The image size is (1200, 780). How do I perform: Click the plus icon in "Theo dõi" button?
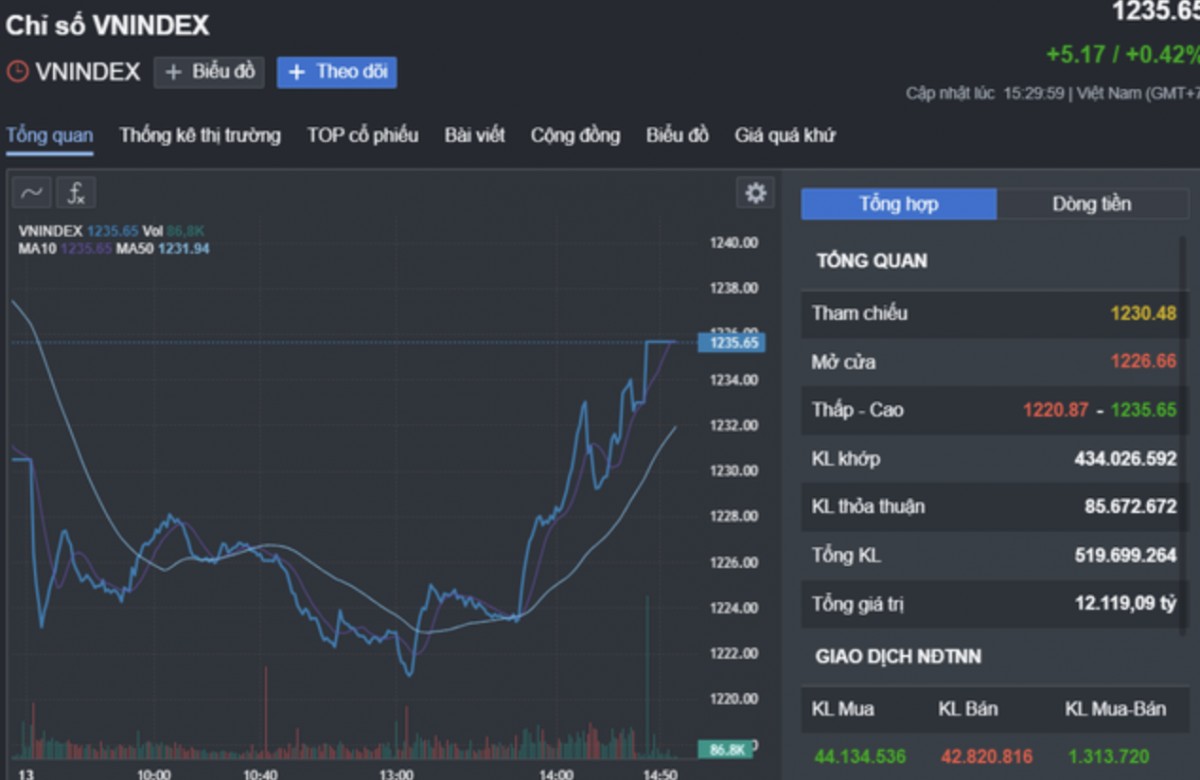point(296,72)
